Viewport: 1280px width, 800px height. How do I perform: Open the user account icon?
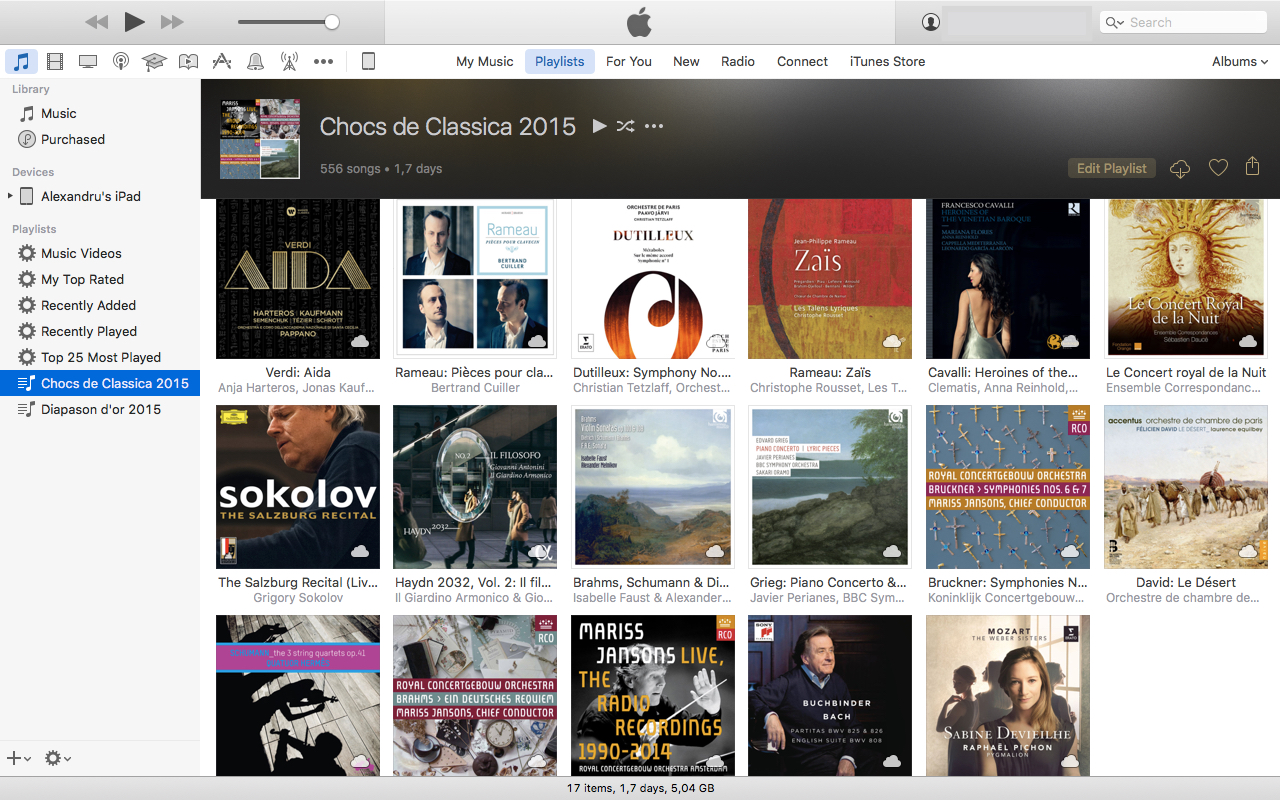click(931, 22)
